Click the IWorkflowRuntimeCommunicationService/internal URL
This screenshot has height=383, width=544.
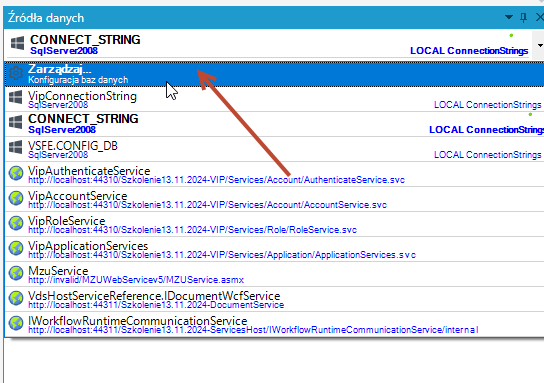click(x=253, y=330)
